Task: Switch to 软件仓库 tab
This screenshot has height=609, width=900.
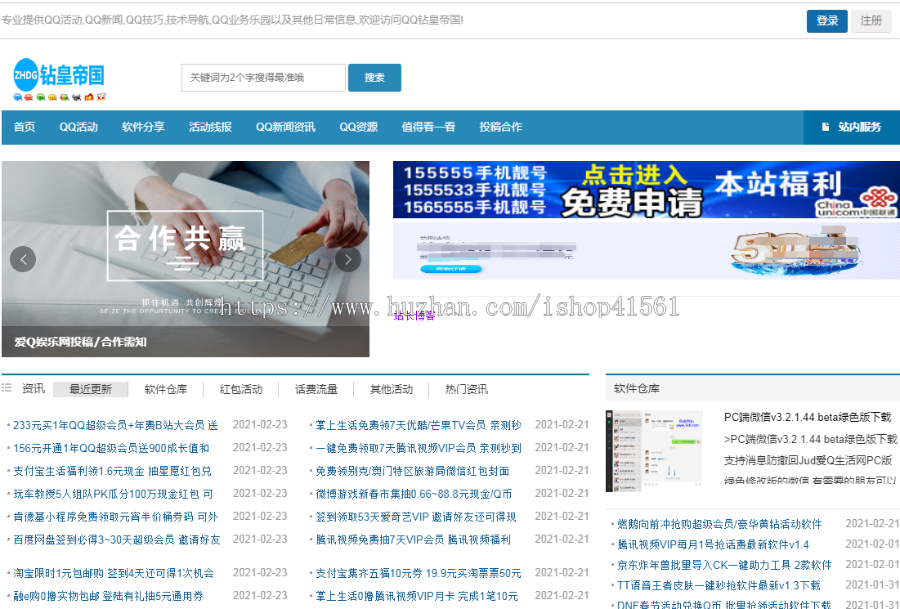Action: pos(165,389)
